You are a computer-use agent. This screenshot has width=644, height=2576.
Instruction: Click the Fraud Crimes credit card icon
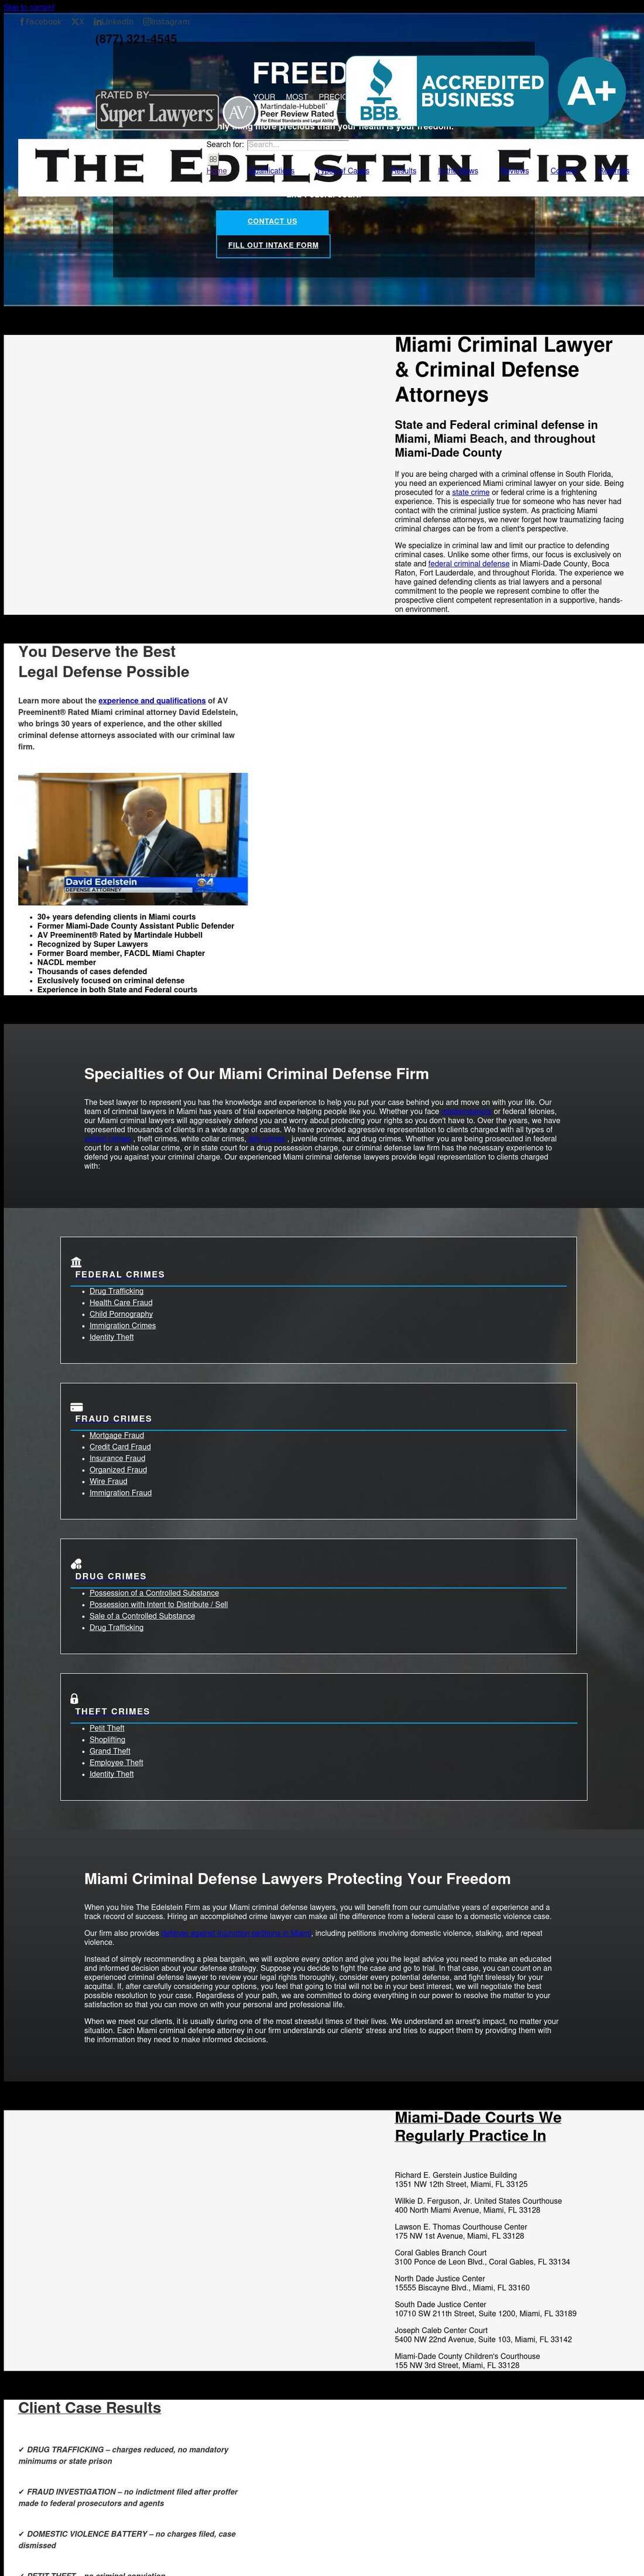77,1406
